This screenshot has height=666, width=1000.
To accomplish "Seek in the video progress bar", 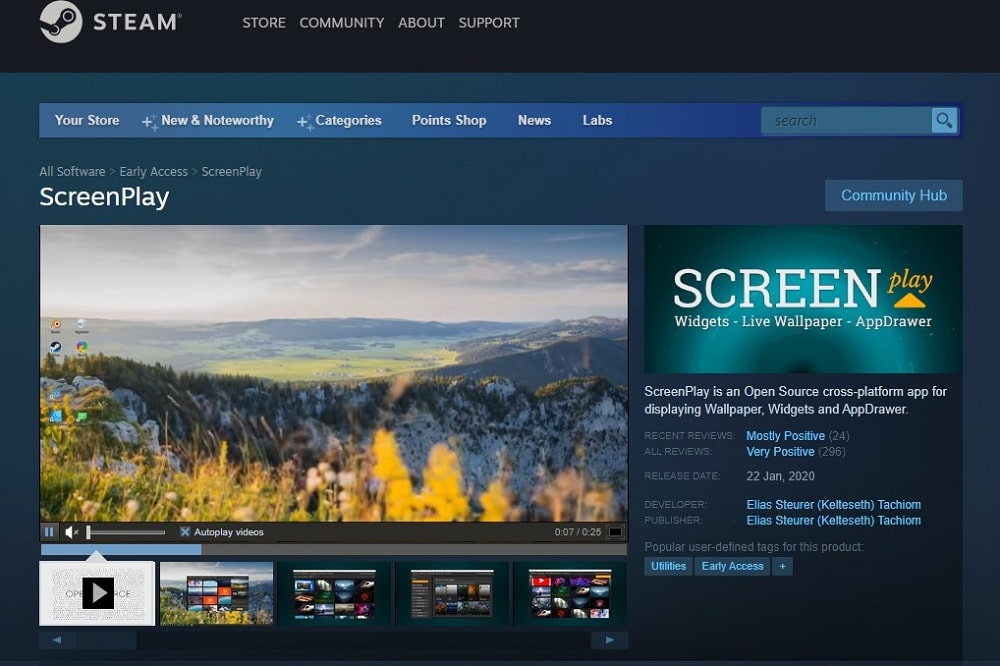I will pyautogui.click(x=334, y=549).
